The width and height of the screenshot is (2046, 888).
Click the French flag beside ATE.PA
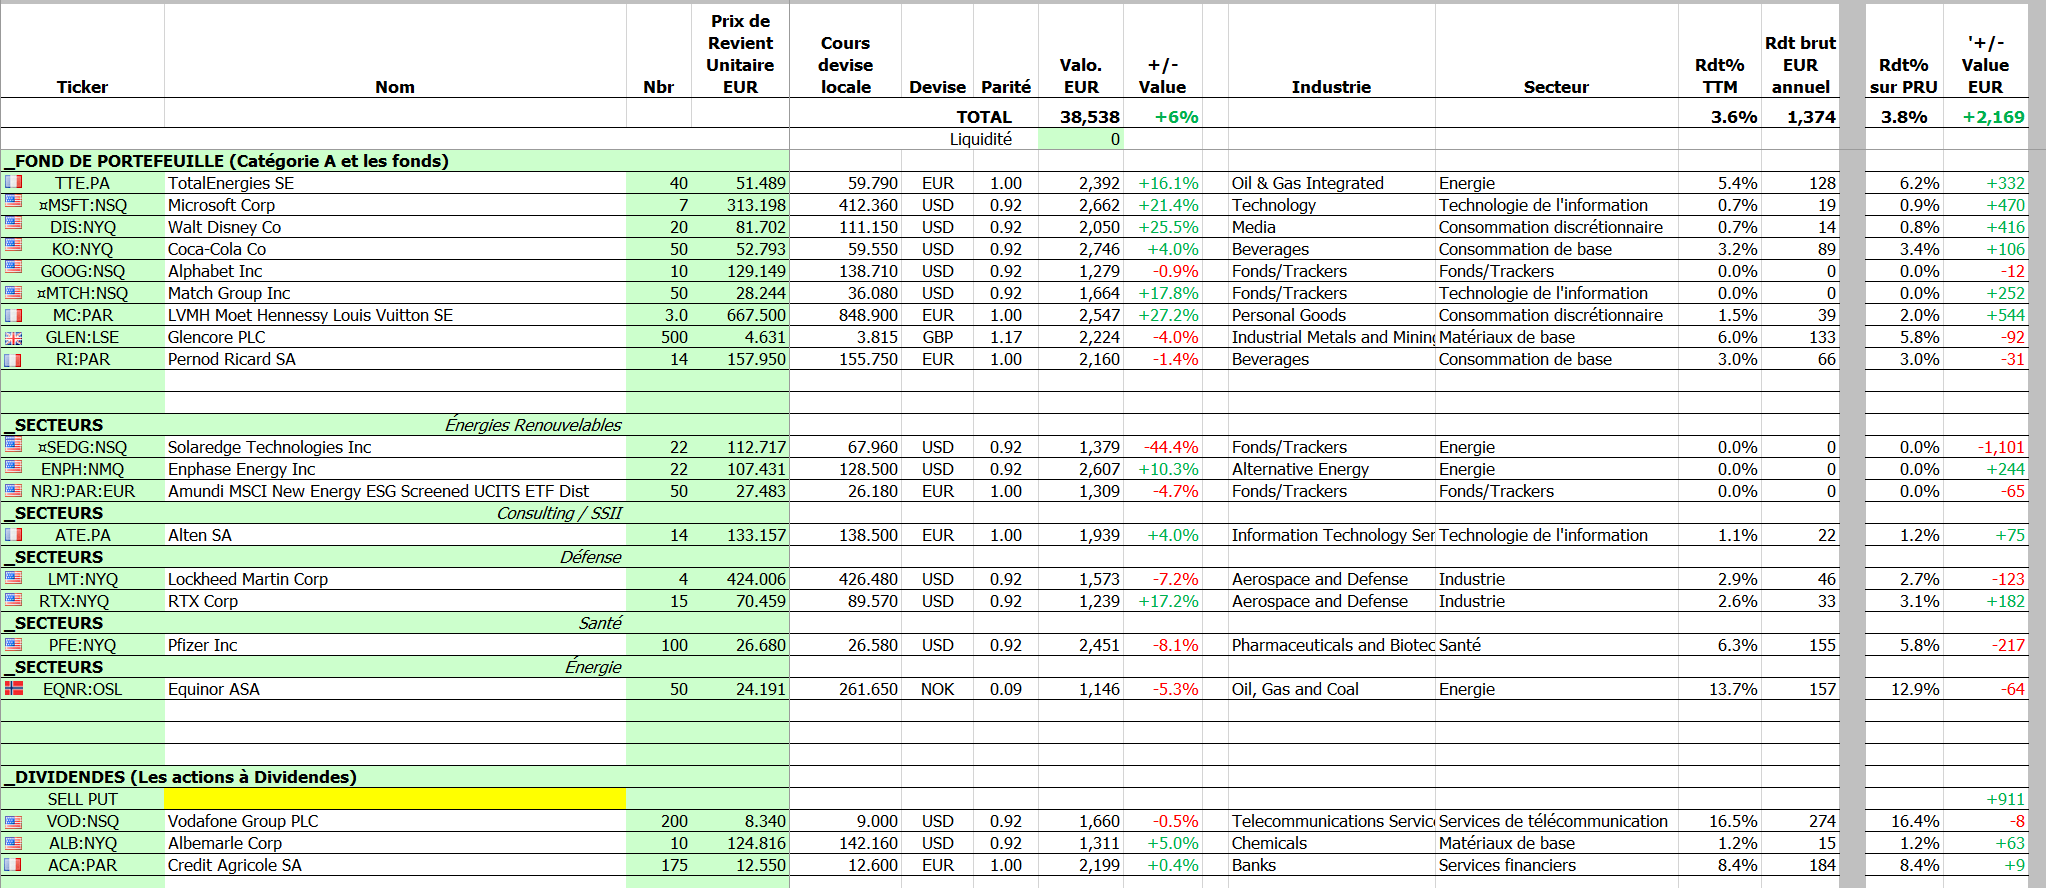pos(13,534)
